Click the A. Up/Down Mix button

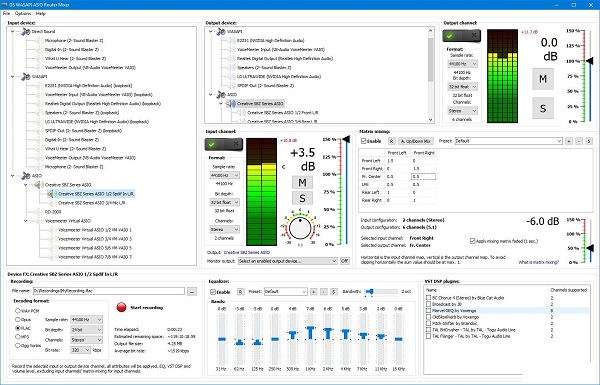point(416,141)
